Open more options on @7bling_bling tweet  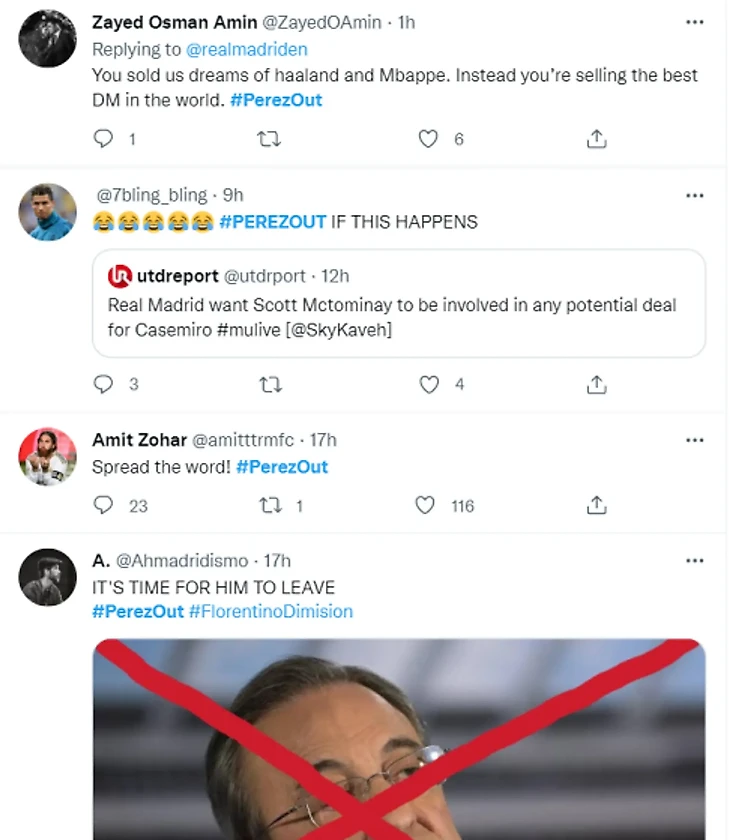tap(694, 195)
